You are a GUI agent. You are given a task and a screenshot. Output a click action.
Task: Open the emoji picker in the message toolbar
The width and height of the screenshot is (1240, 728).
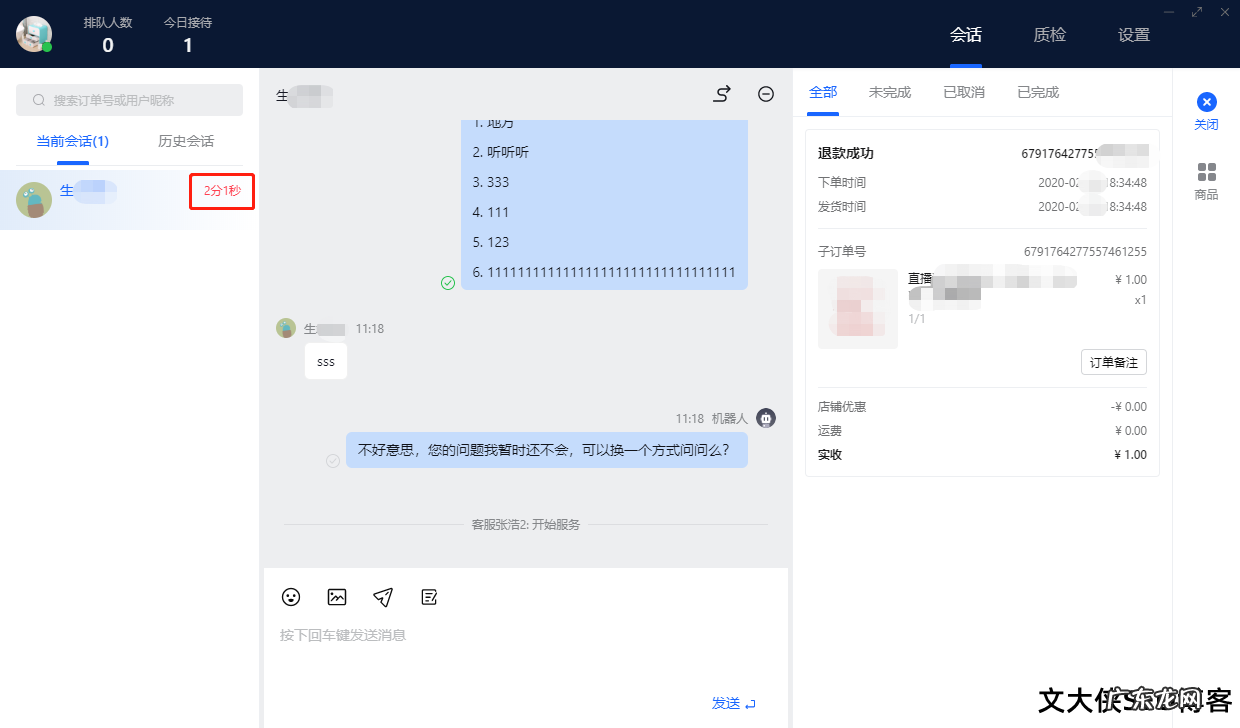[290, 597]
